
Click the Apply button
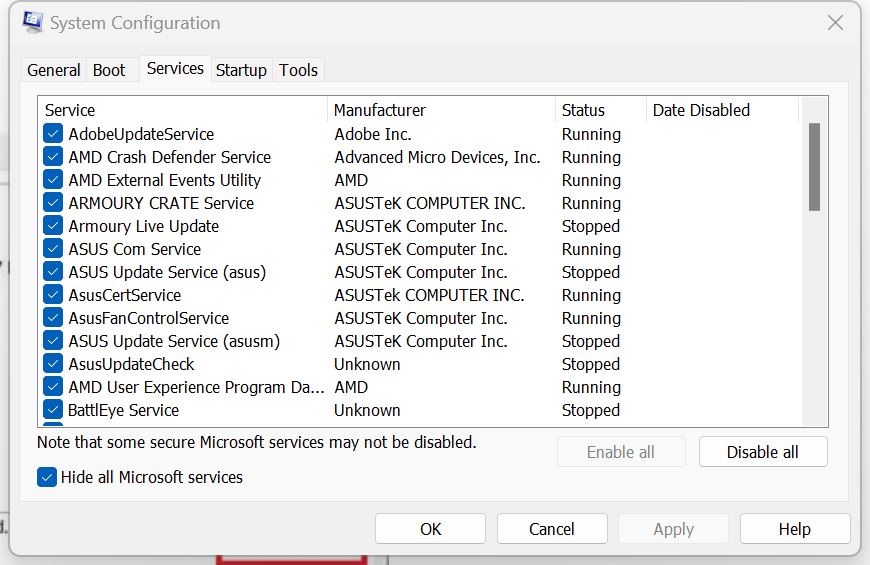pos(674,529)
